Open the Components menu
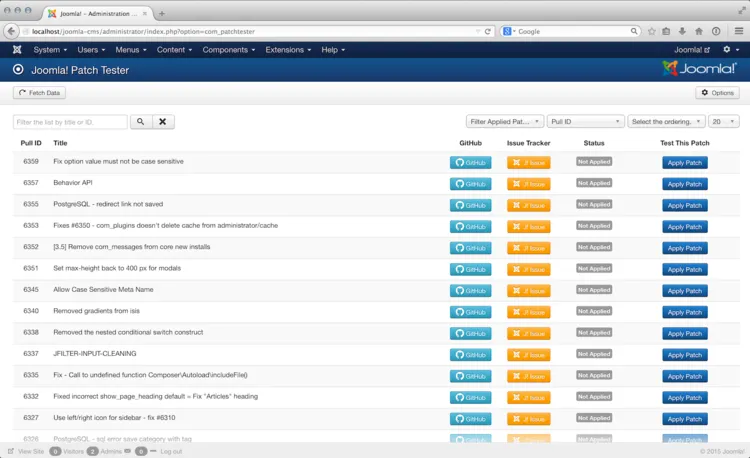Viewport: 750px width, 458px height. tap(229, 50)
